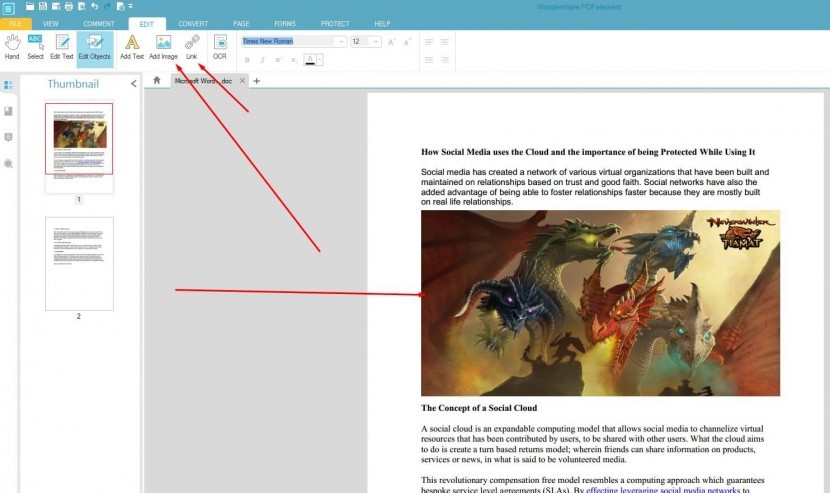
Task: Increase the font size
Action: (392, 42)
